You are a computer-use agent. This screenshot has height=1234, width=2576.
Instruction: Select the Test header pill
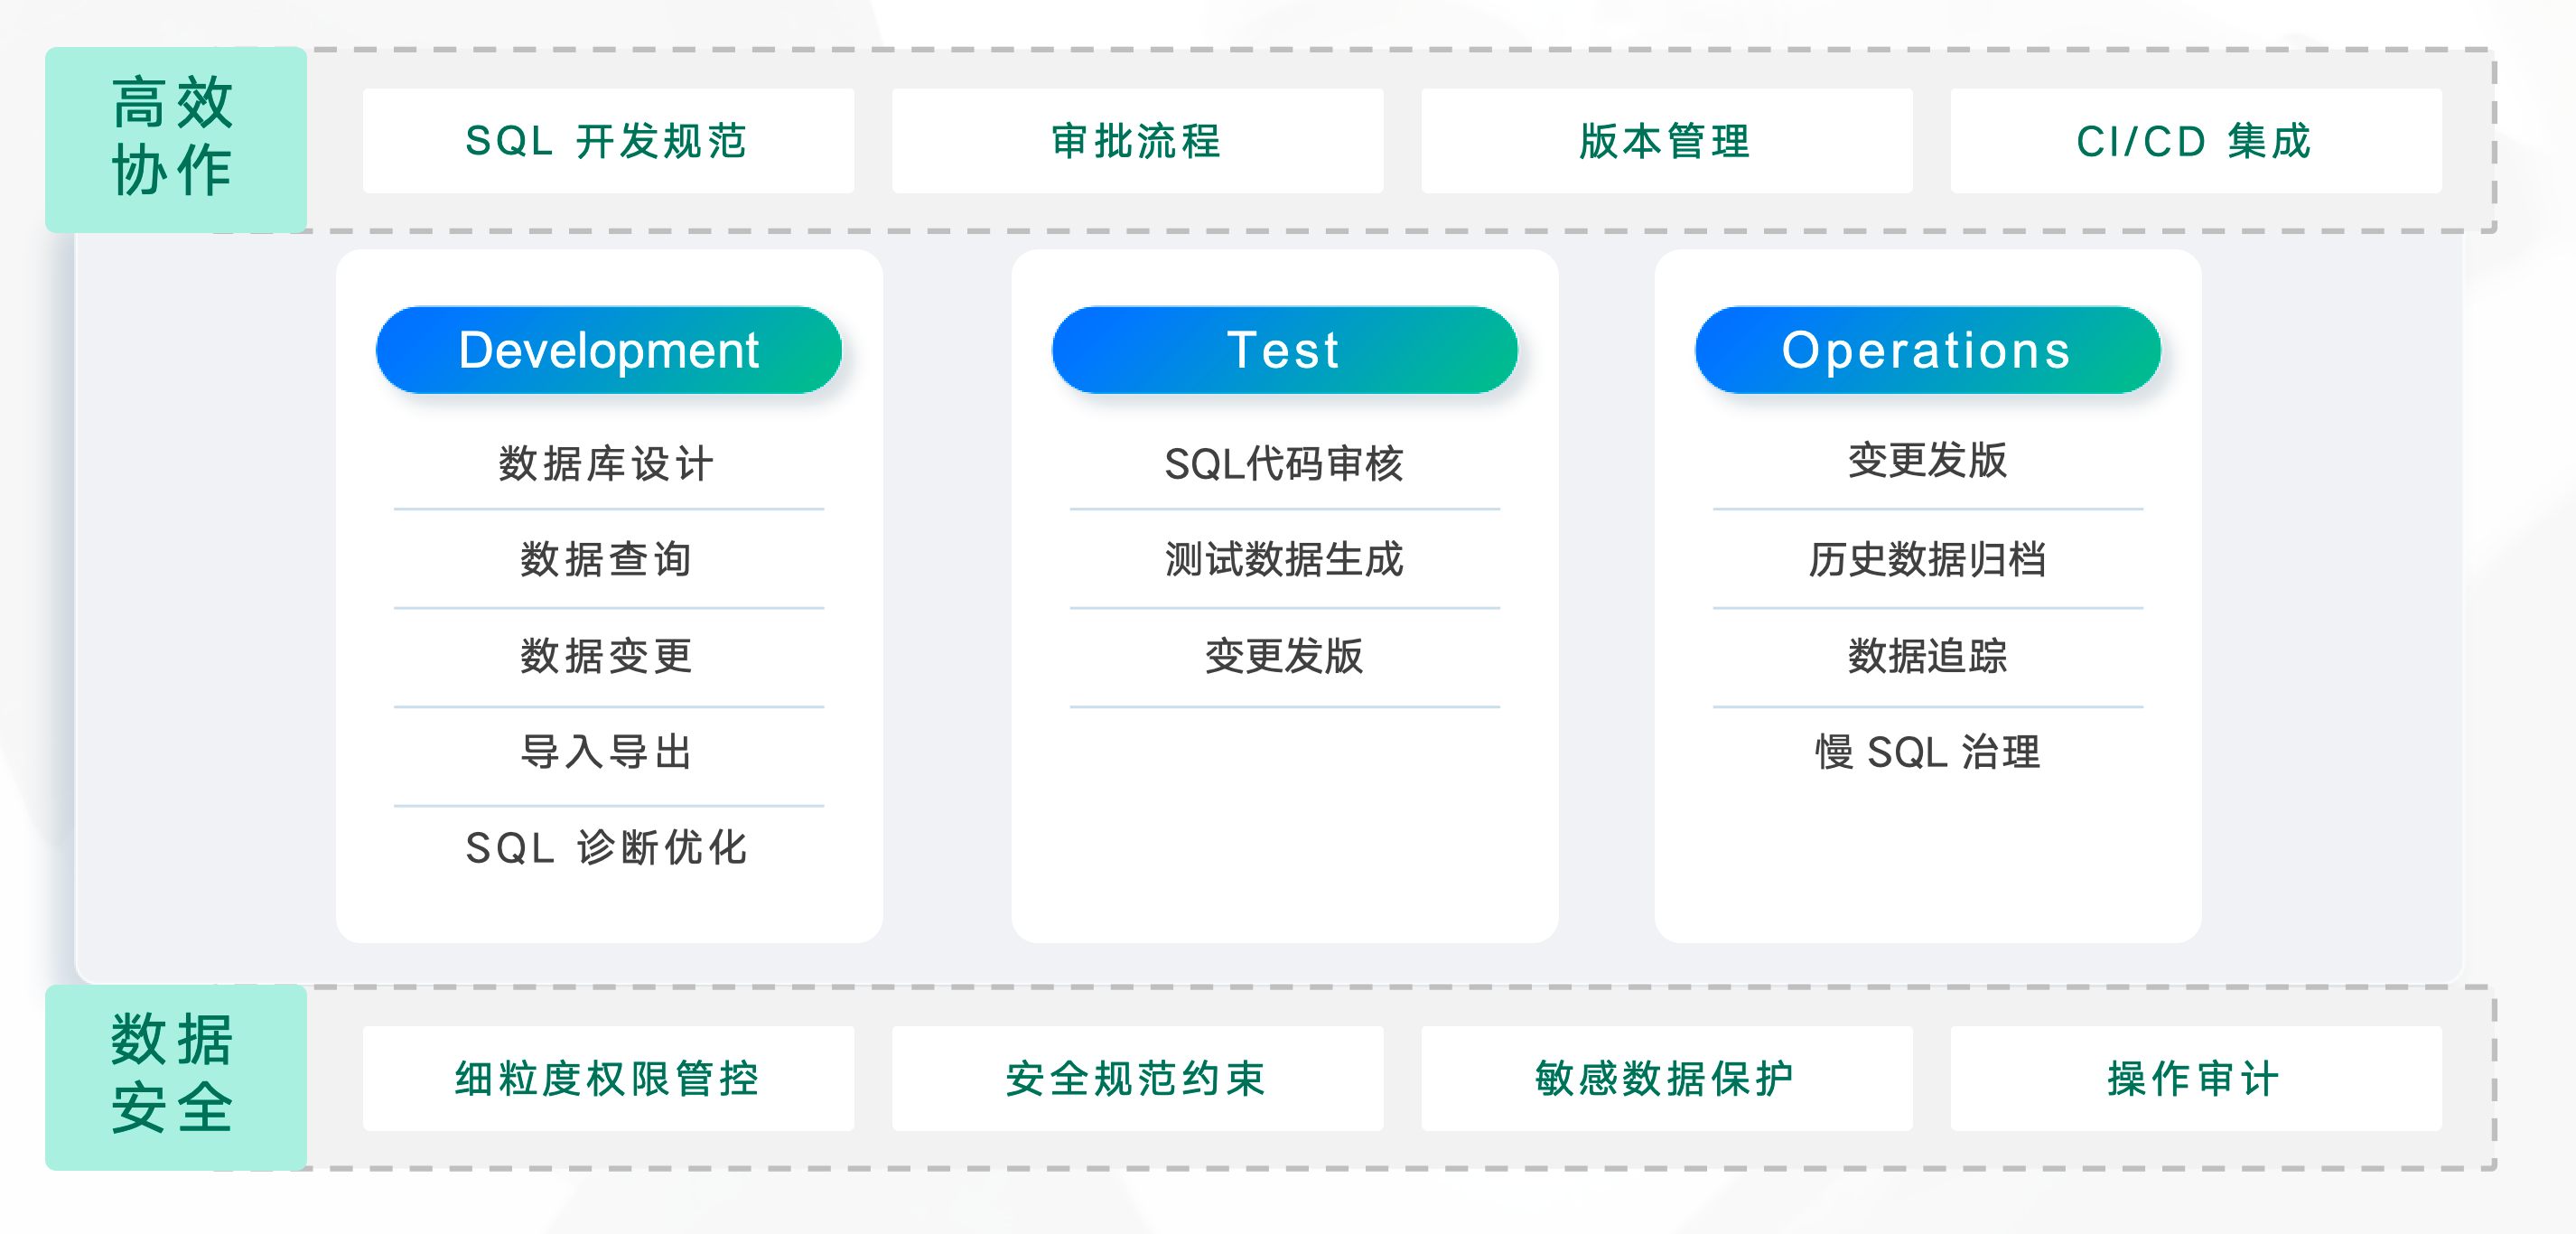[x=1284, y=350]
